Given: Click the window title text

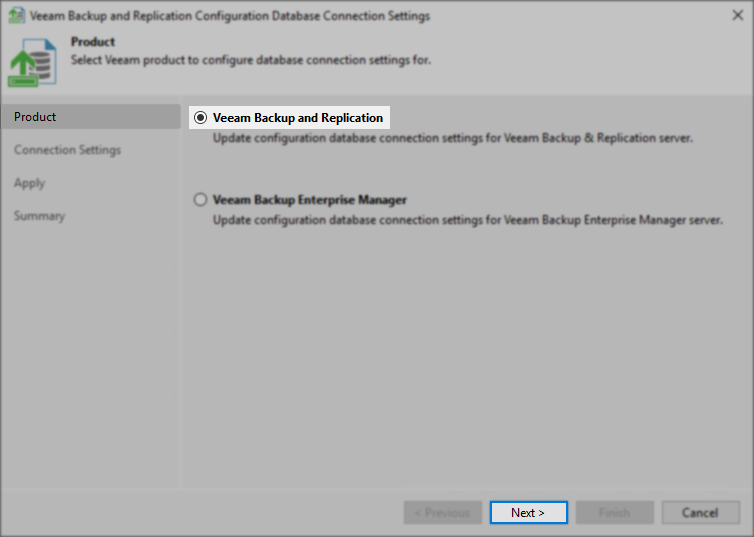Looking at the screenshot, I should point(230,16).
